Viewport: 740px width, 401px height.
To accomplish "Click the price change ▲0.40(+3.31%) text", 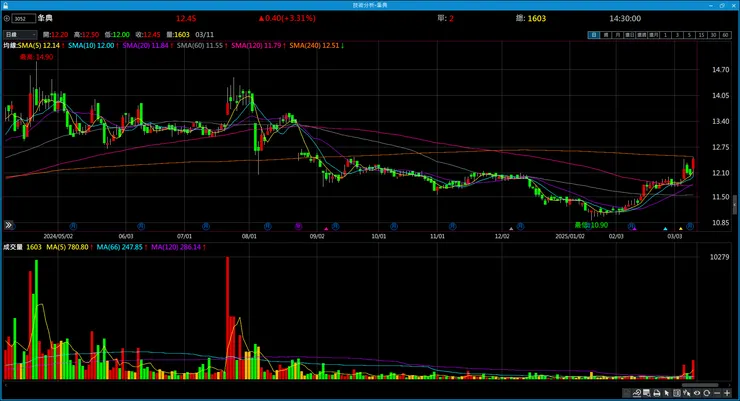I will pos(286,18).
